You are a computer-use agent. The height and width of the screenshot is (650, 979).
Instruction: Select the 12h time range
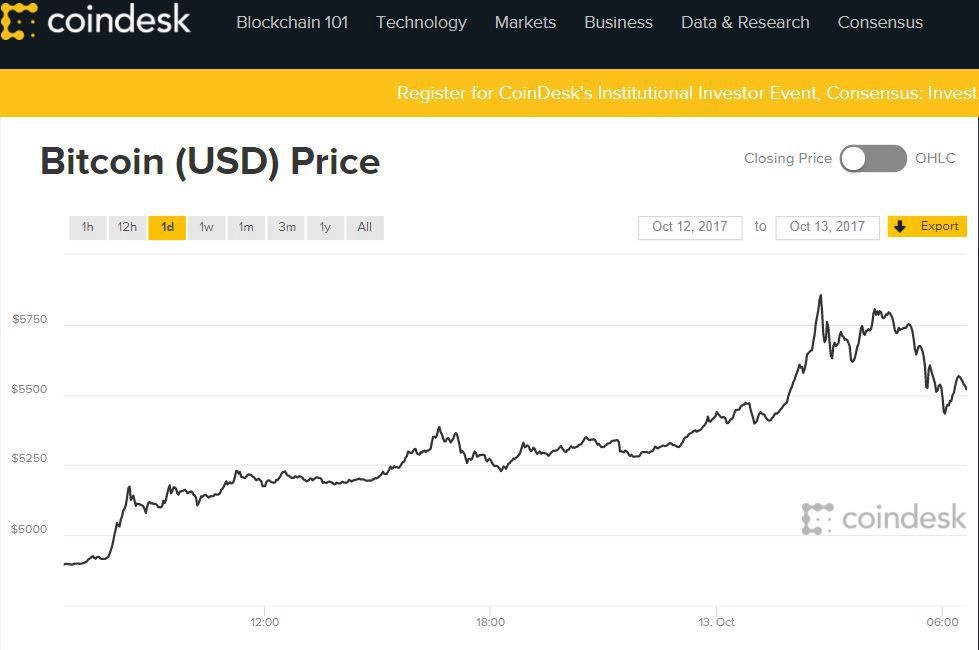pos(127,228)
